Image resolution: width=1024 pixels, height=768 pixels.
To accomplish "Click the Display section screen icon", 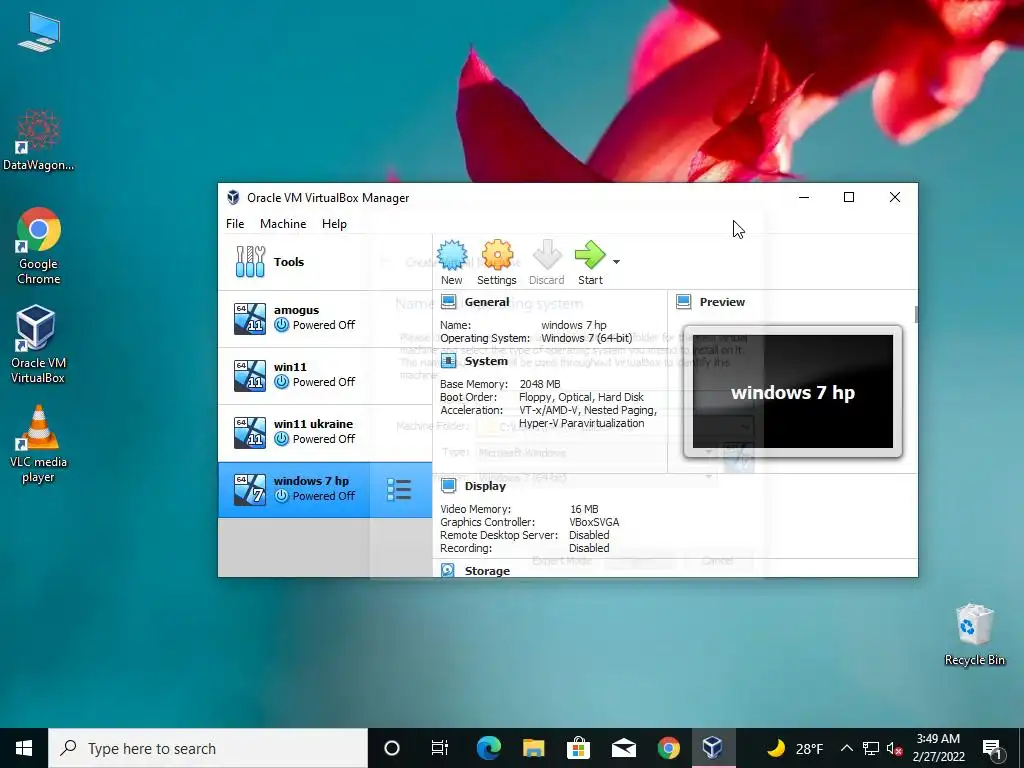I will (x=449, y=485).
